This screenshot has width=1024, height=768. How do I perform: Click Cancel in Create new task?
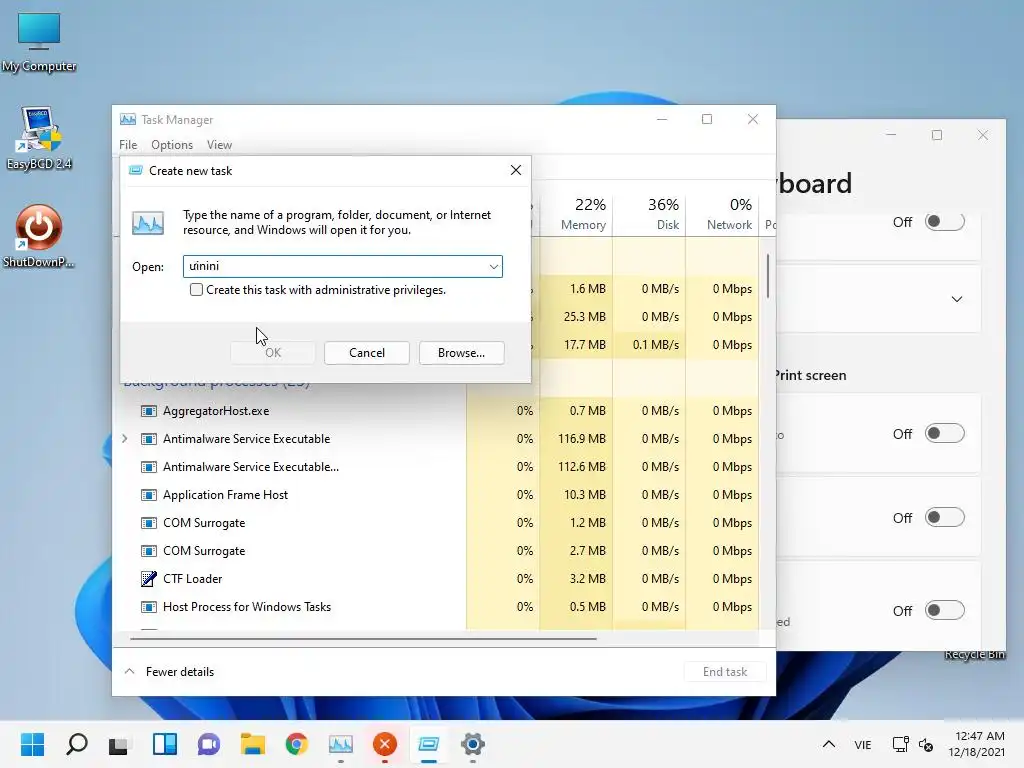(x=367, y=353)
